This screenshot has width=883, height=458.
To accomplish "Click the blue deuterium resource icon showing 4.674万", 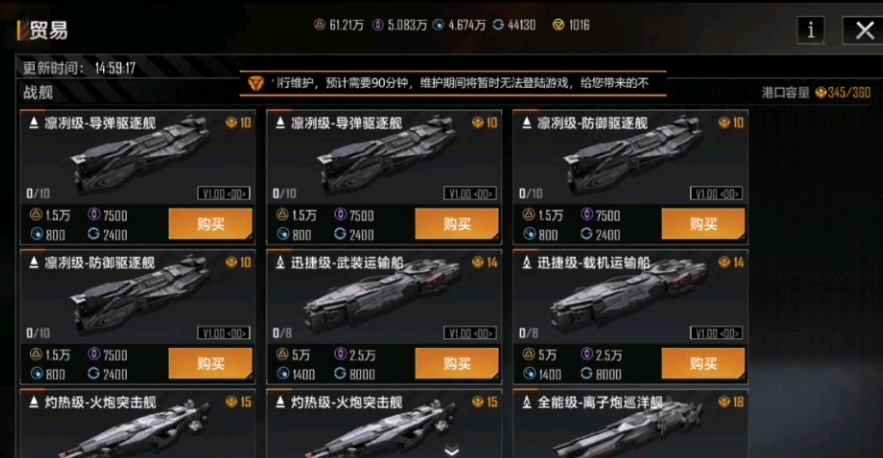I will [439, 25].
